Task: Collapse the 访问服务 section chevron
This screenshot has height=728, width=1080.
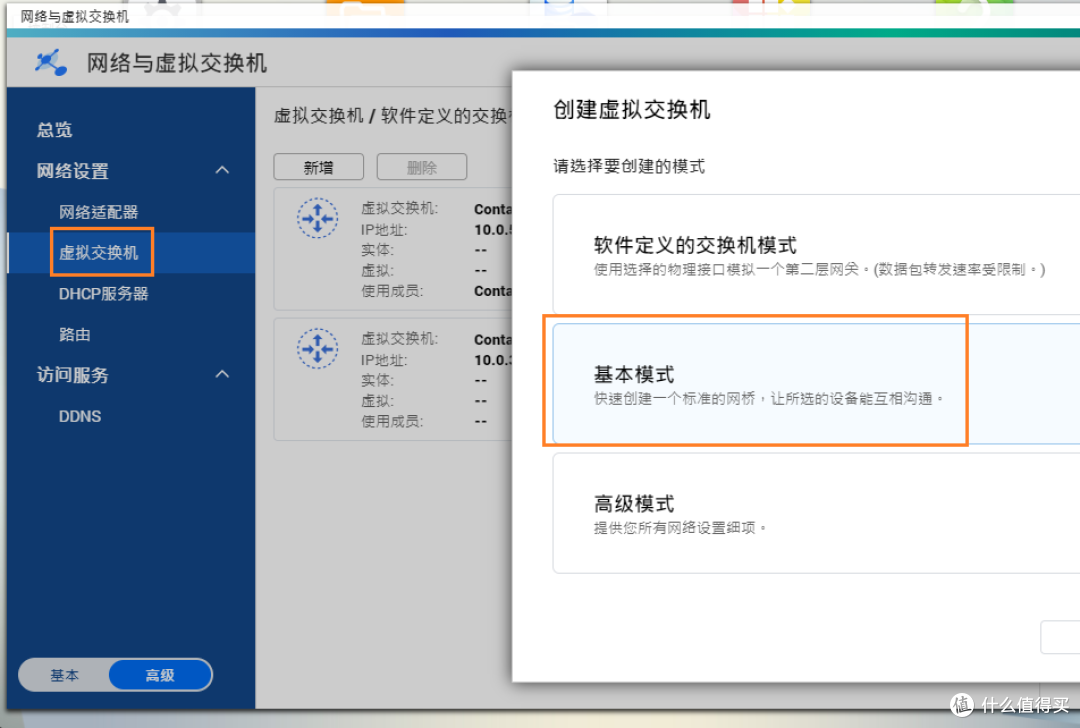Action: (222, 375)
